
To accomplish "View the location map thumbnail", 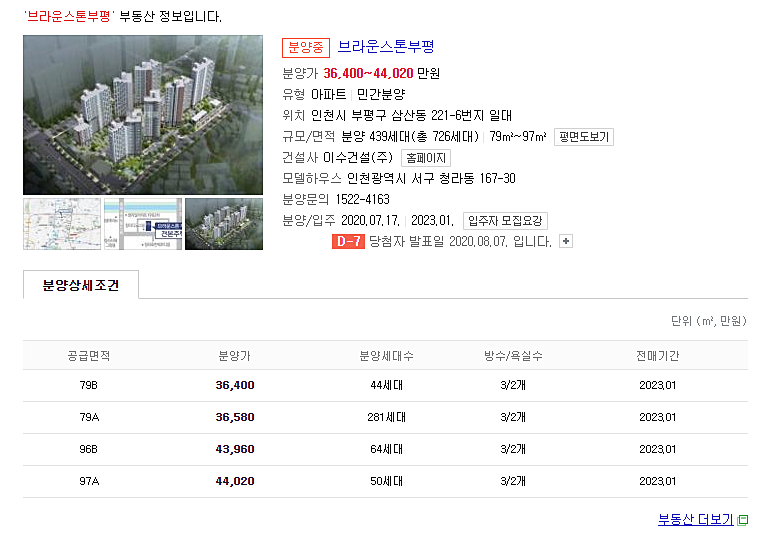I will 62,224.
